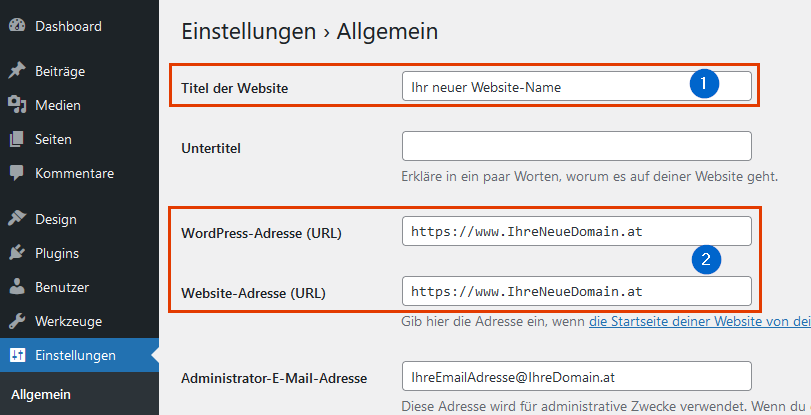The image size is (811, 415).
Task: Click the Administrator-E-Mail-Adresse field
Action: pos(577,376)
